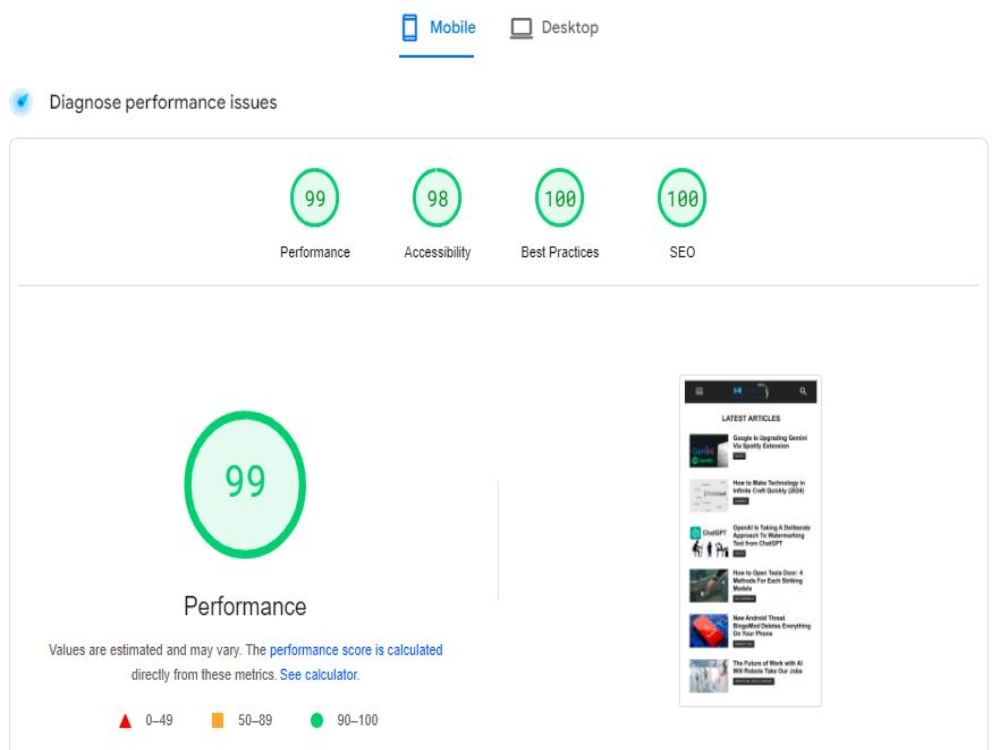Click the 'Diagnose performance issues' heading
This screenshot has height=750, width=1000.
pyautogui.click(x=163, y=102)
